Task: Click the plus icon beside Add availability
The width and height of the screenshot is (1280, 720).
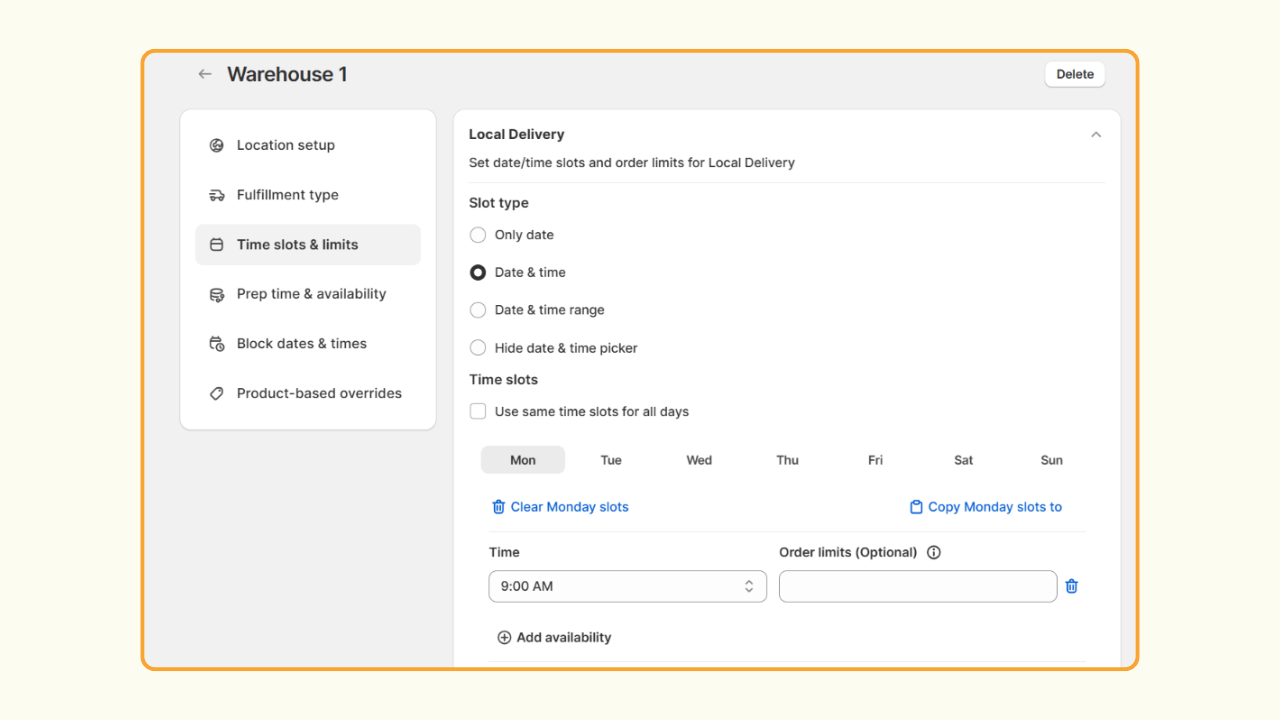Action: (504, 637)
